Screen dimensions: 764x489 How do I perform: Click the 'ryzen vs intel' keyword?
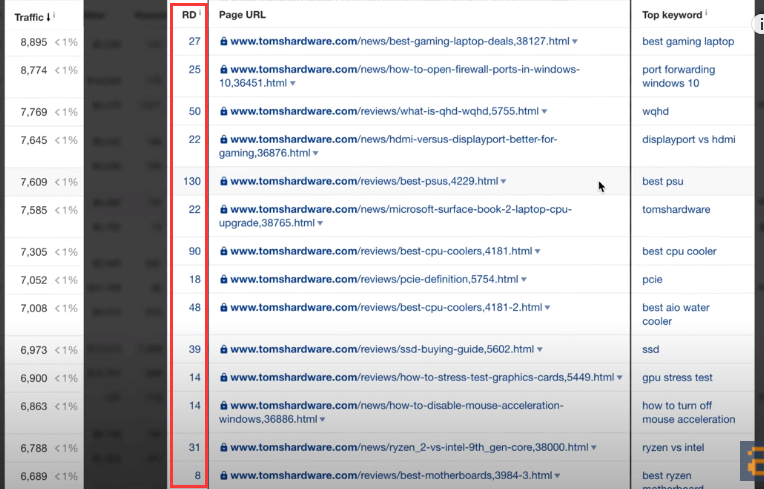point(673,448)
